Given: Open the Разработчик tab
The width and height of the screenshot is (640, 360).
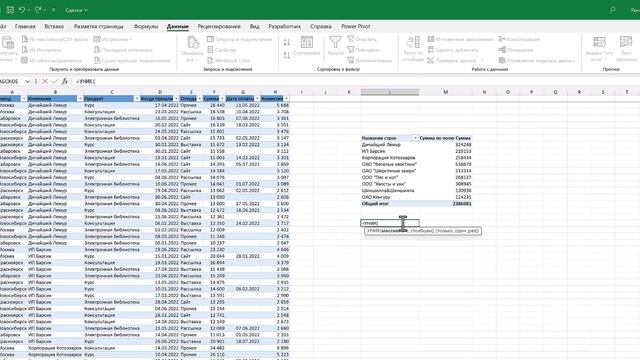Looking at the screenshot, I should coord(284,26).
